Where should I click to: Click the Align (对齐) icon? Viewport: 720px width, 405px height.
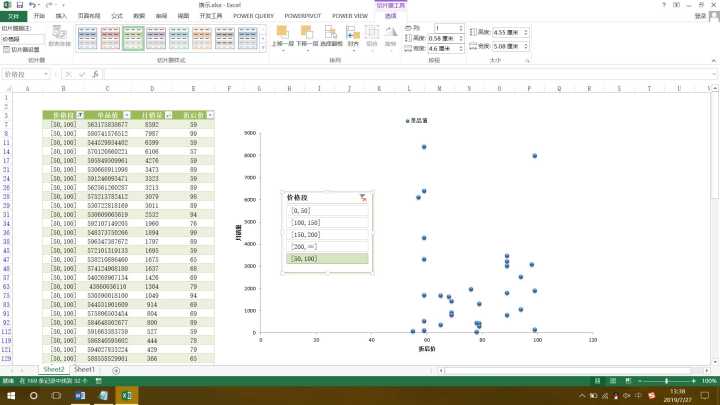353,35
